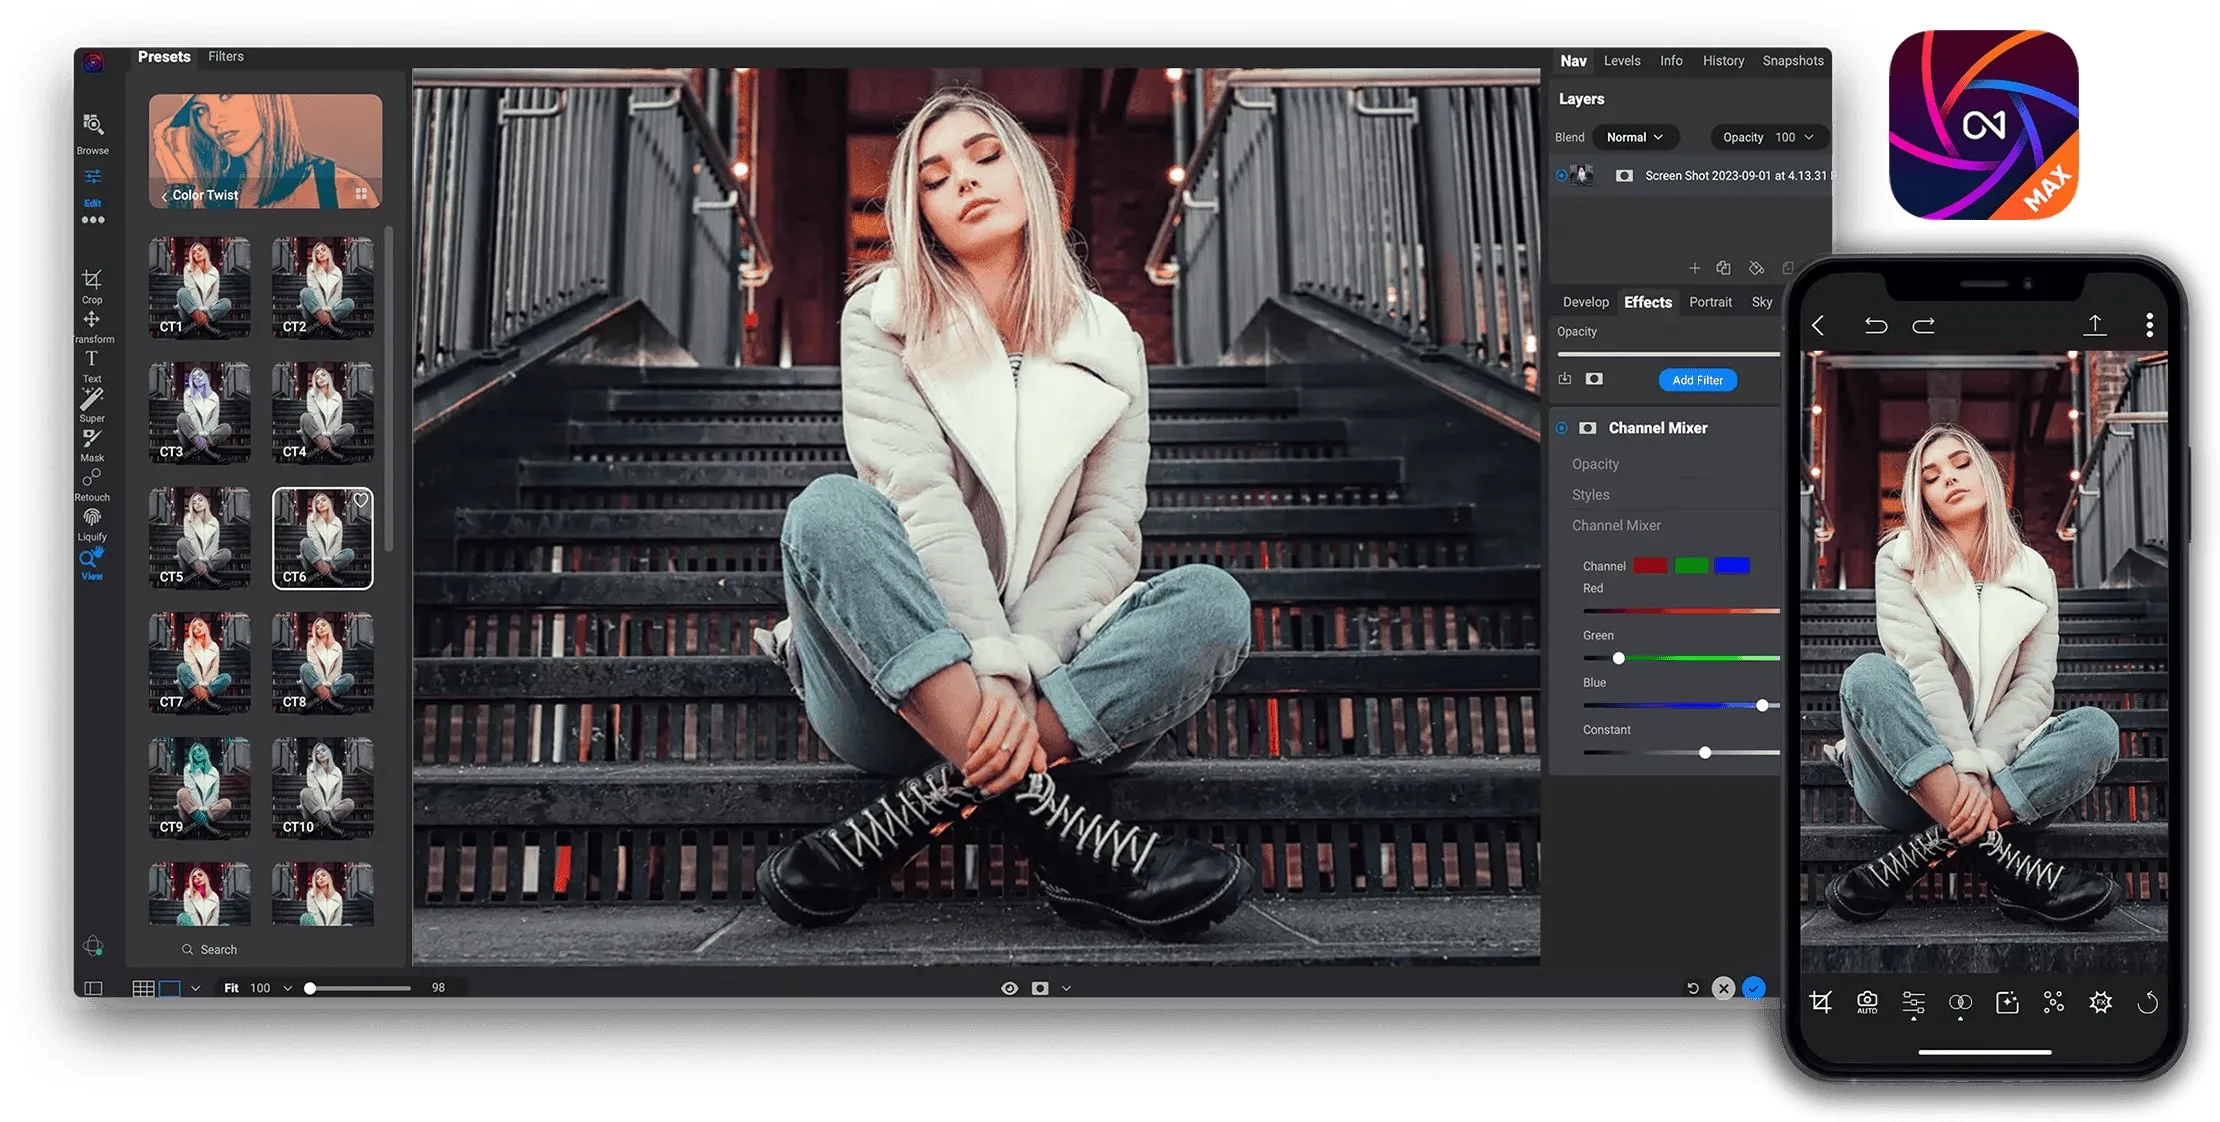Open the Levels tab
The width and height of the screenshot is (2220, 1122).
click(x=1622, y=61)
